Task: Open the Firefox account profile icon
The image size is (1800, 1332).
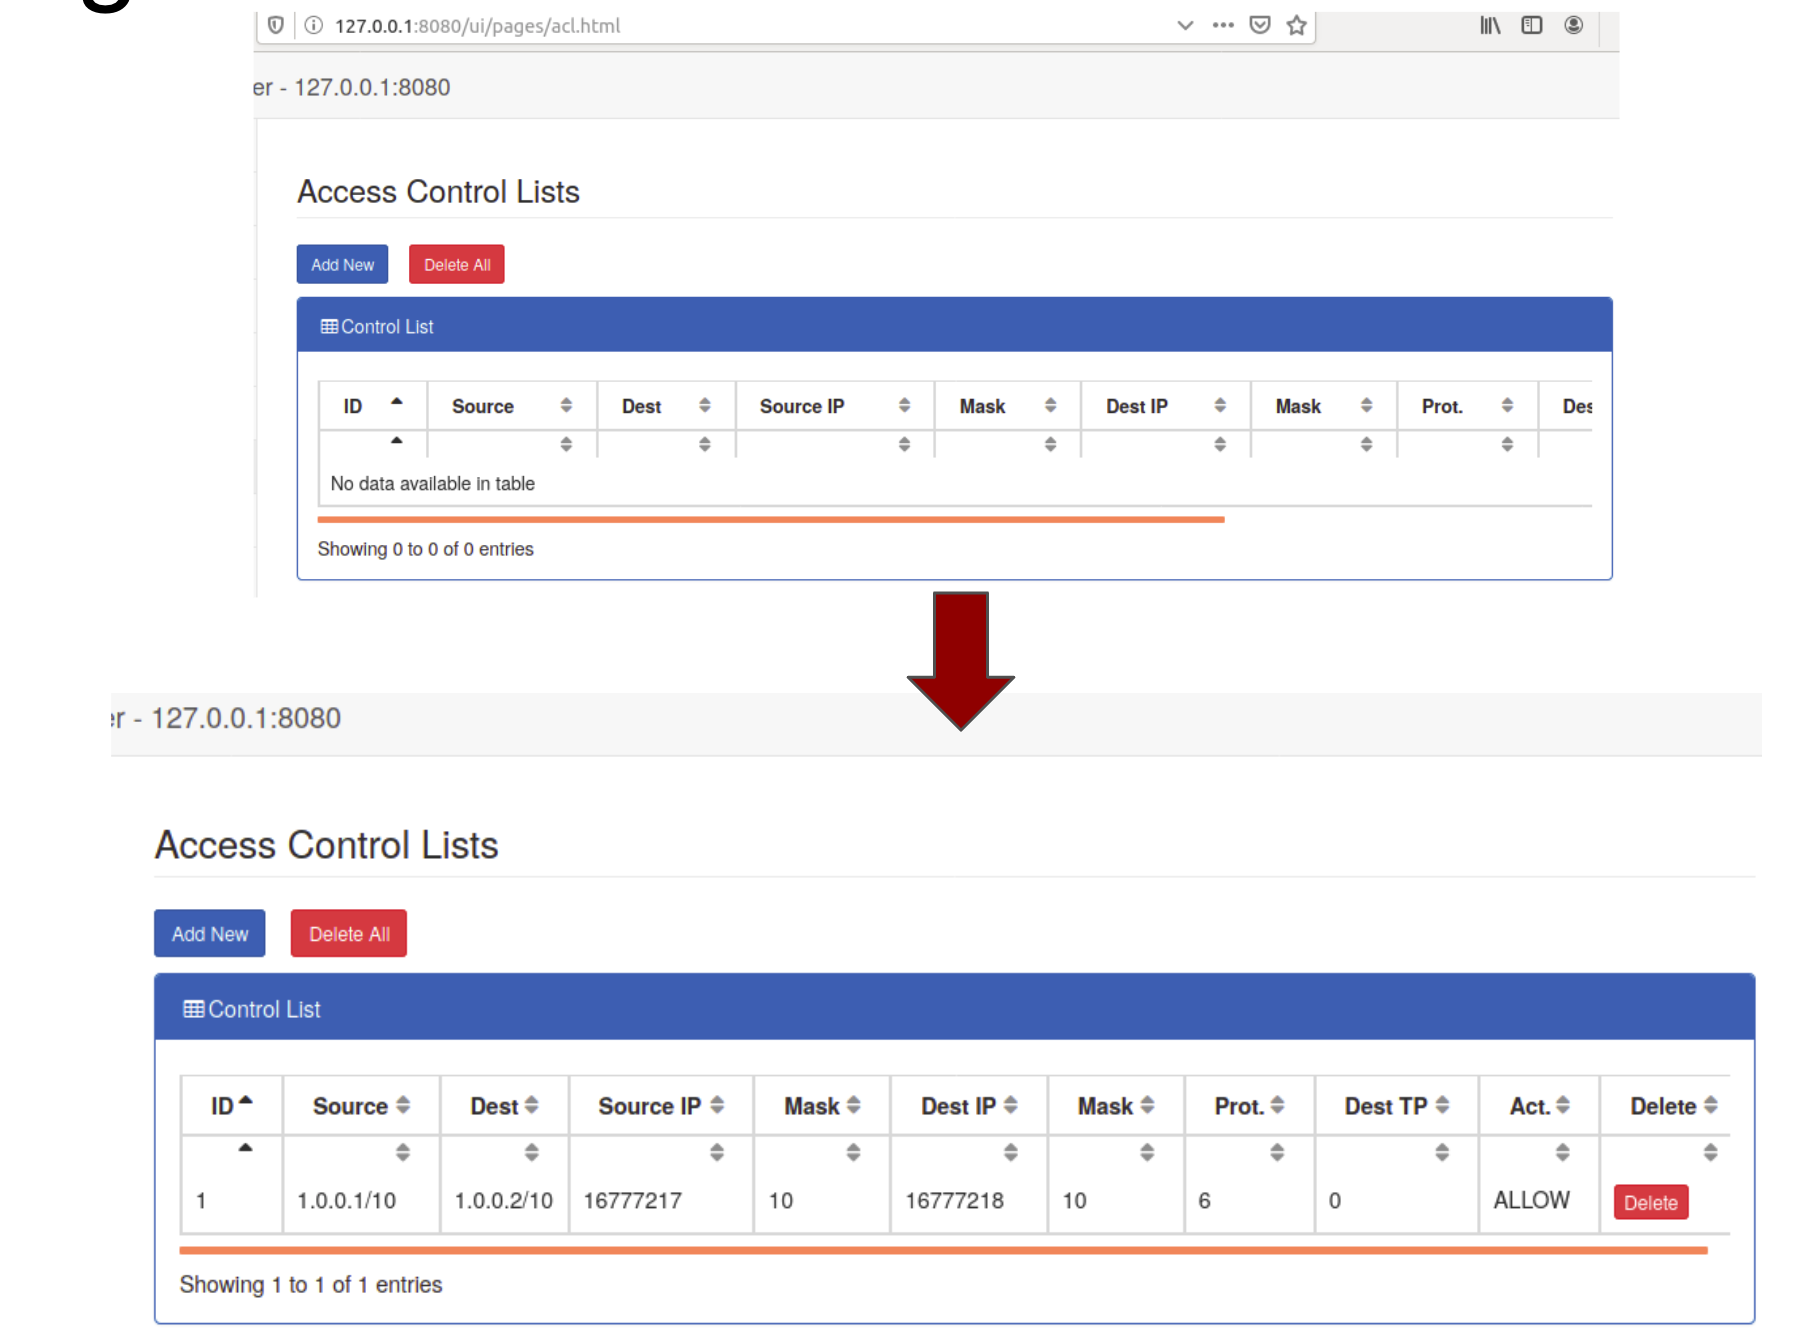Action: (1573, 25)
